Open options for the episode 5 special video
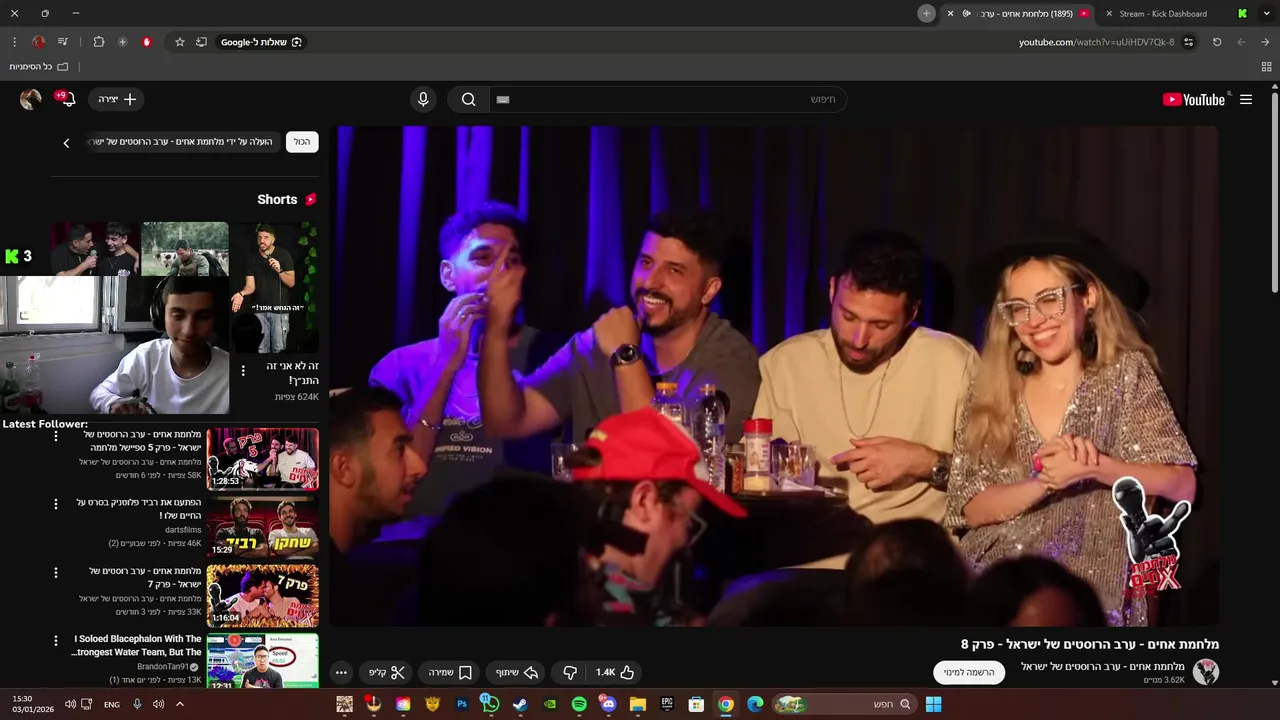This screenshot has width=1280, height=720. pos(56,436)
